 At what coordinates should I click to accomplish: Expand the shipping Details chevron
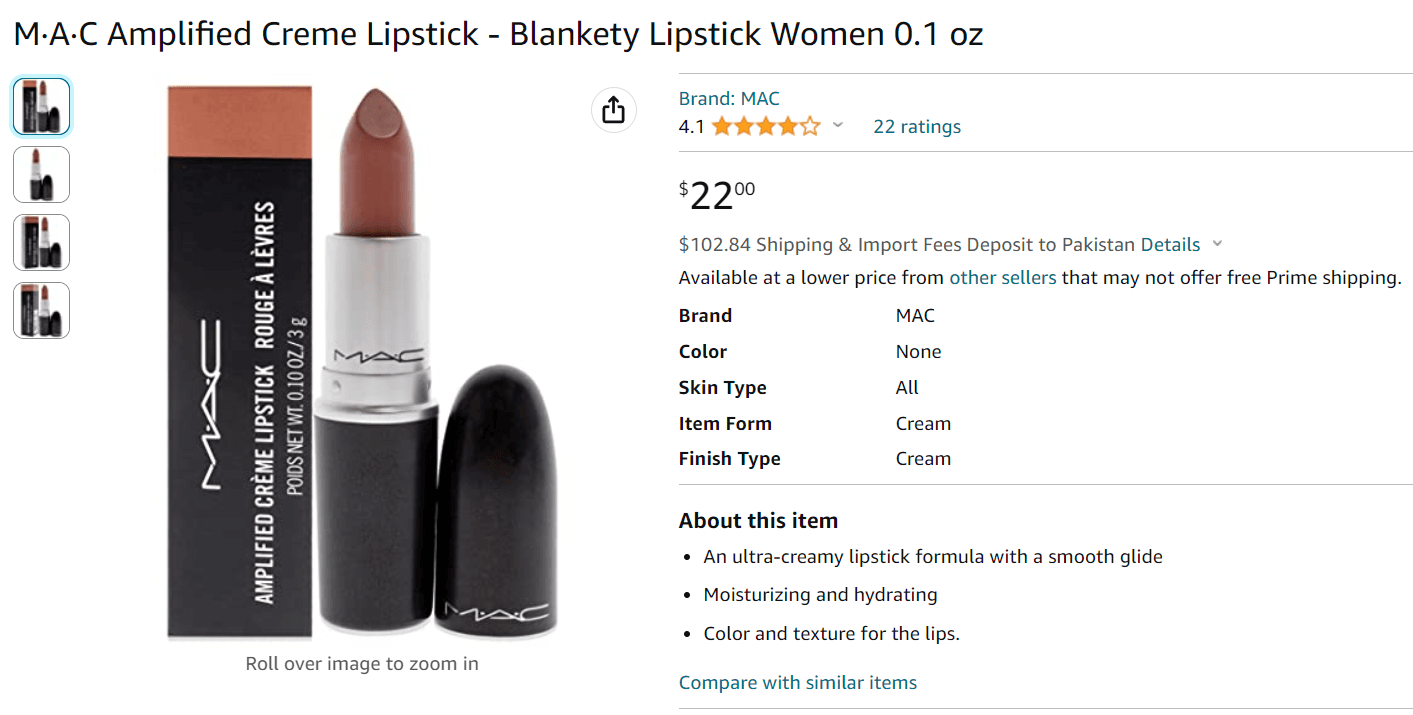tap(1217, 244)
